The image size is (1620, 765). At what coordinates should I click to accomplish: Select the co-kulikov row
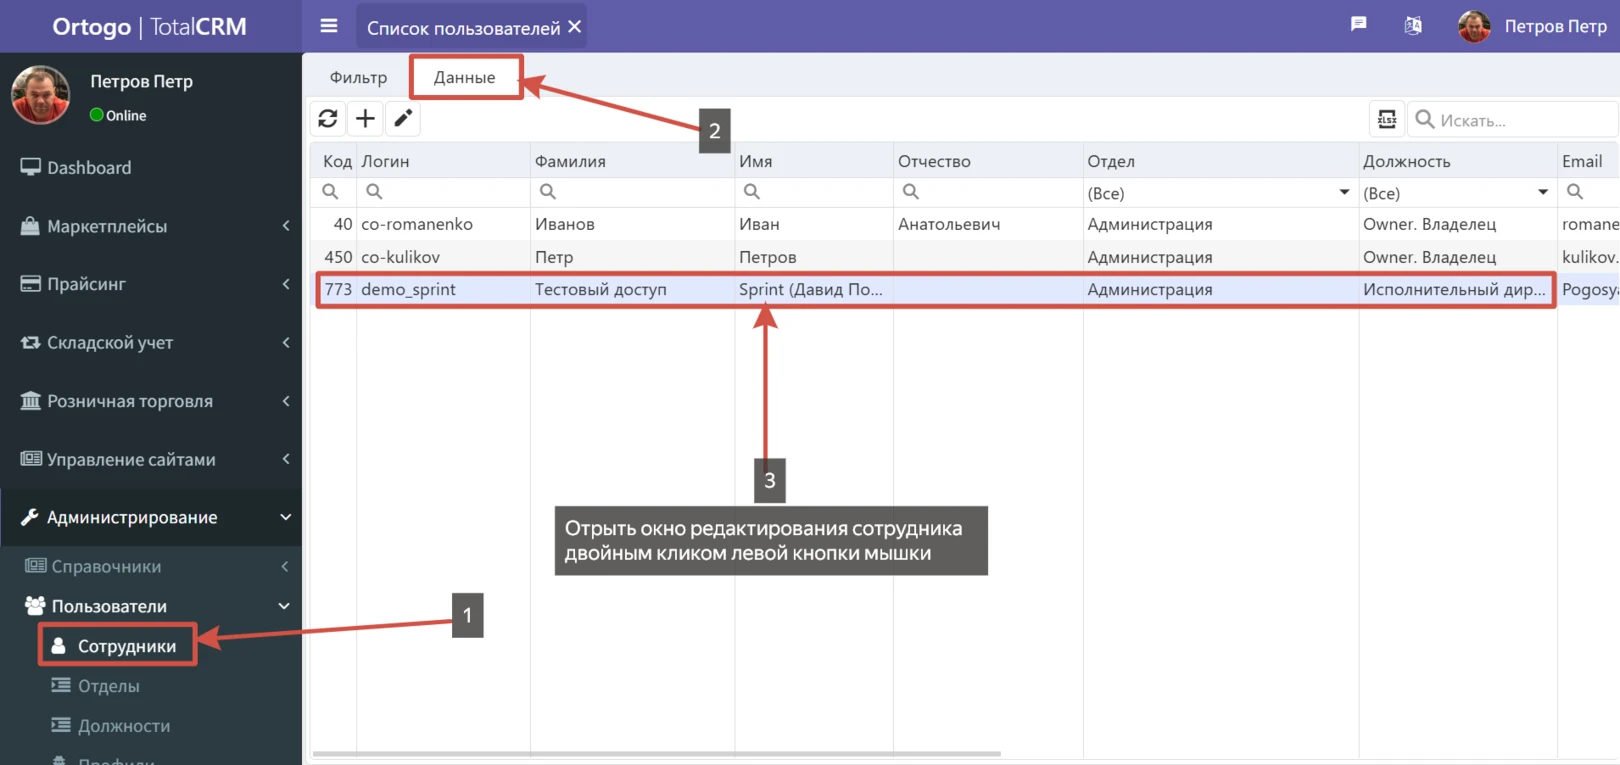pyautogui.click(x=964, y=257)
